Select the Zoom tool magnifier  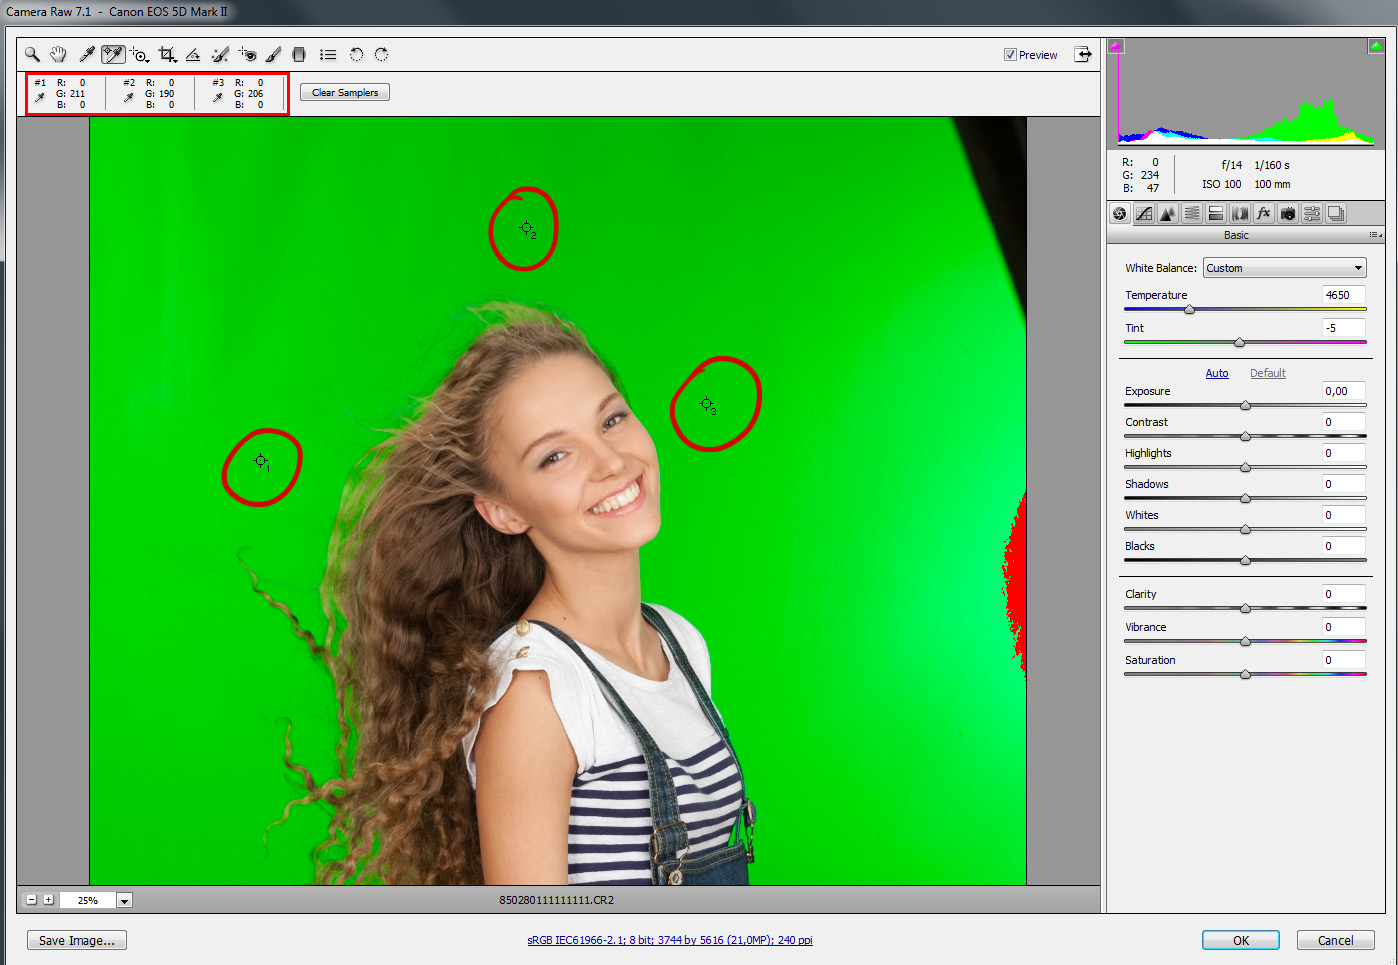coord(32,55)
